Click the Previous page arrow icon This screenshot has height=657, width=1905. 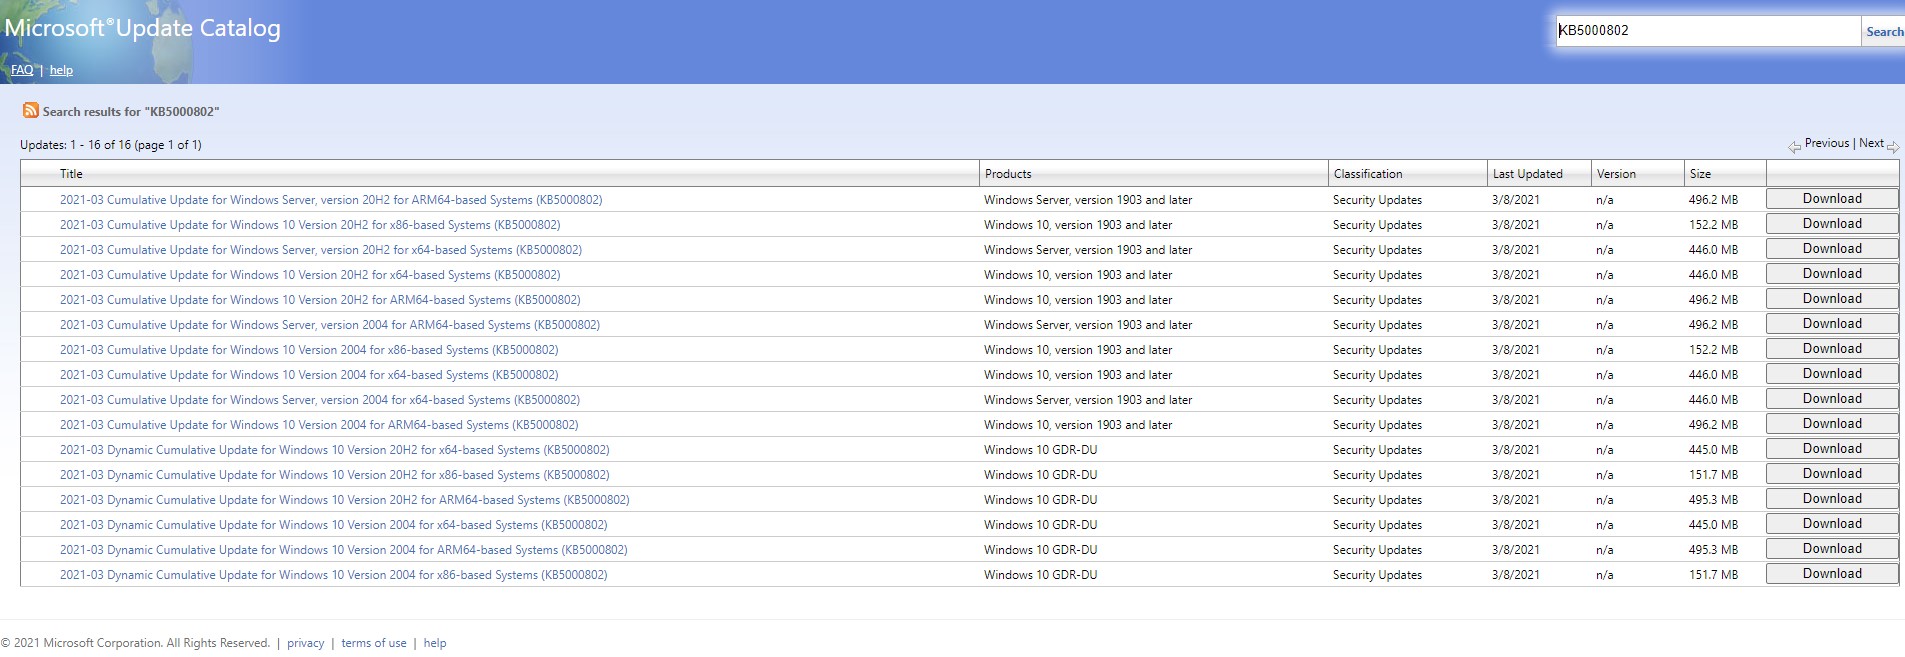(1794, 147)
